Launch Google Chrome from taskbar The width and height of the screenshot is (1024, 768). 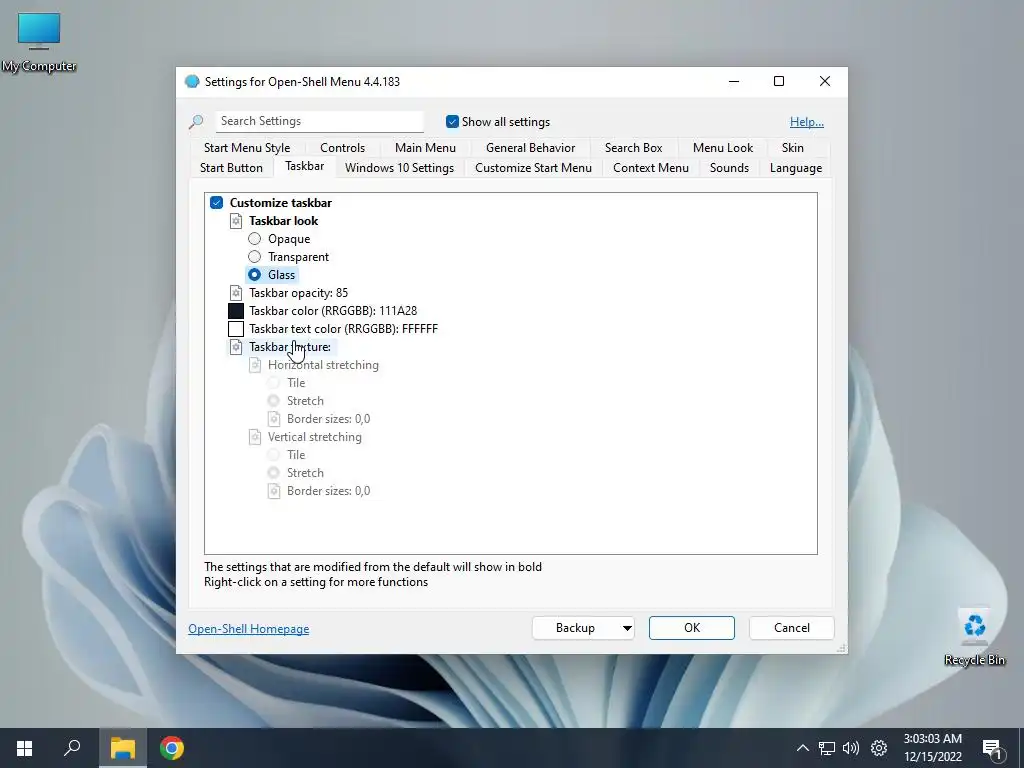(172, 748)
